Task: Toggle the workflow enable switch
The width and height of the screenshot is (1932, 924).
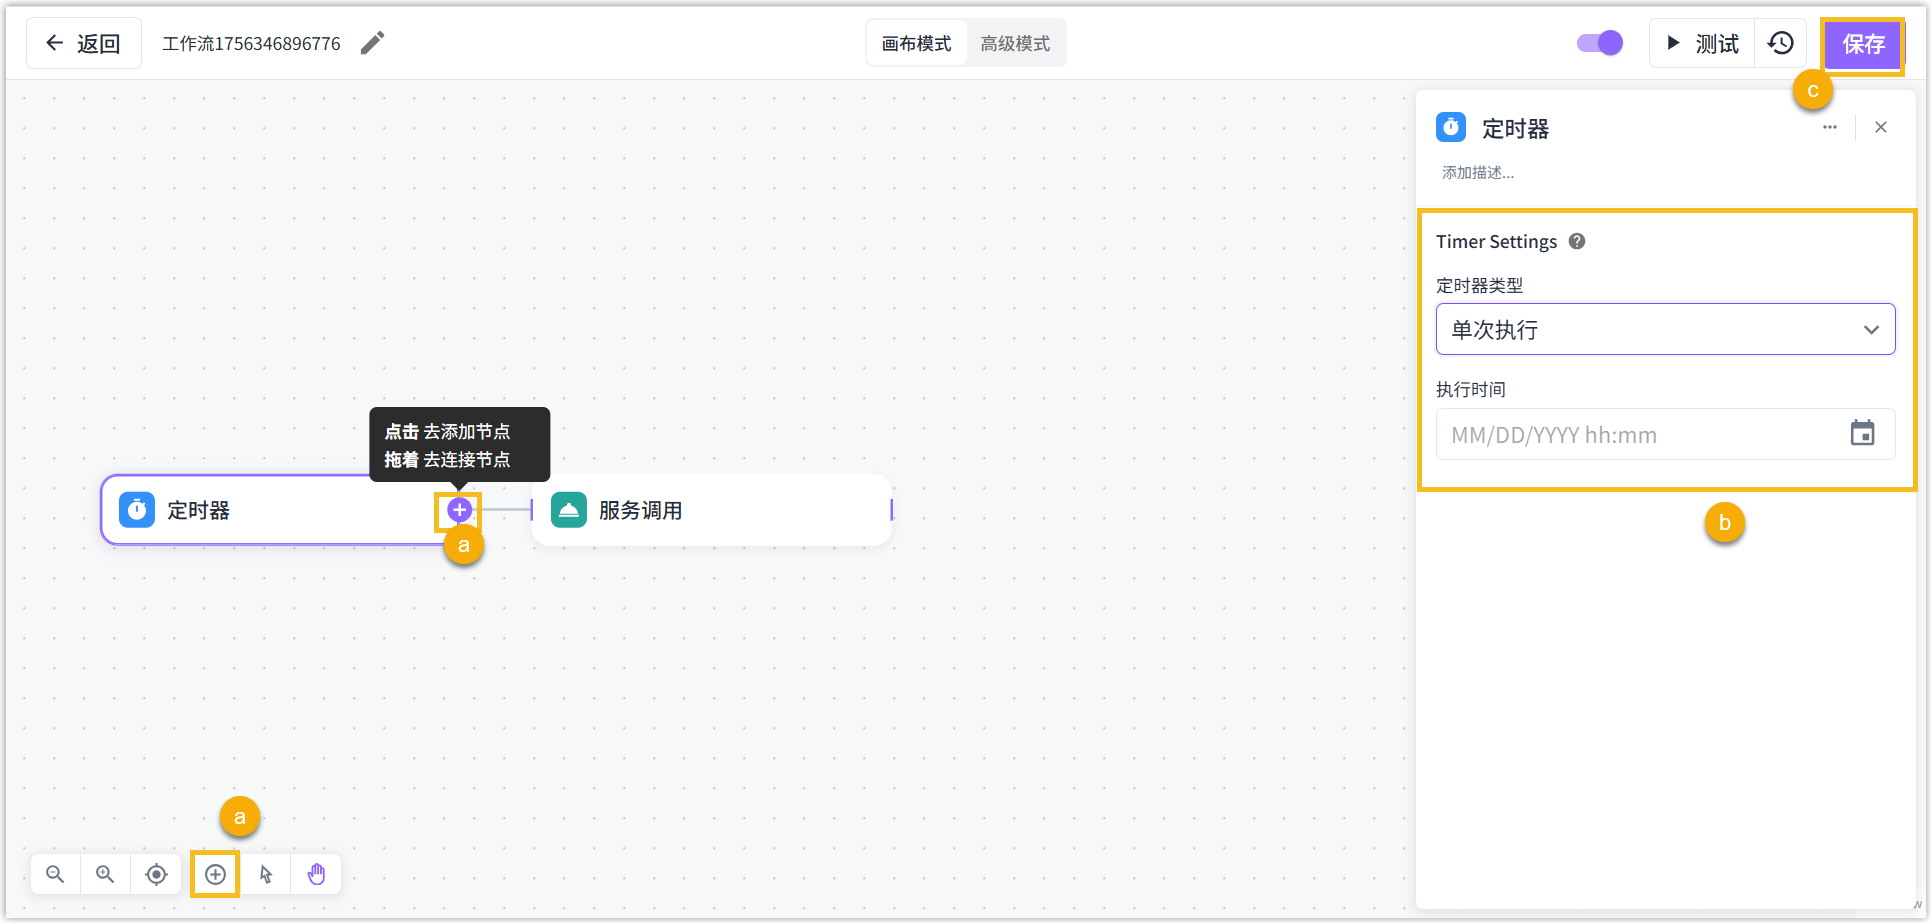Action: pos(1599,43)
